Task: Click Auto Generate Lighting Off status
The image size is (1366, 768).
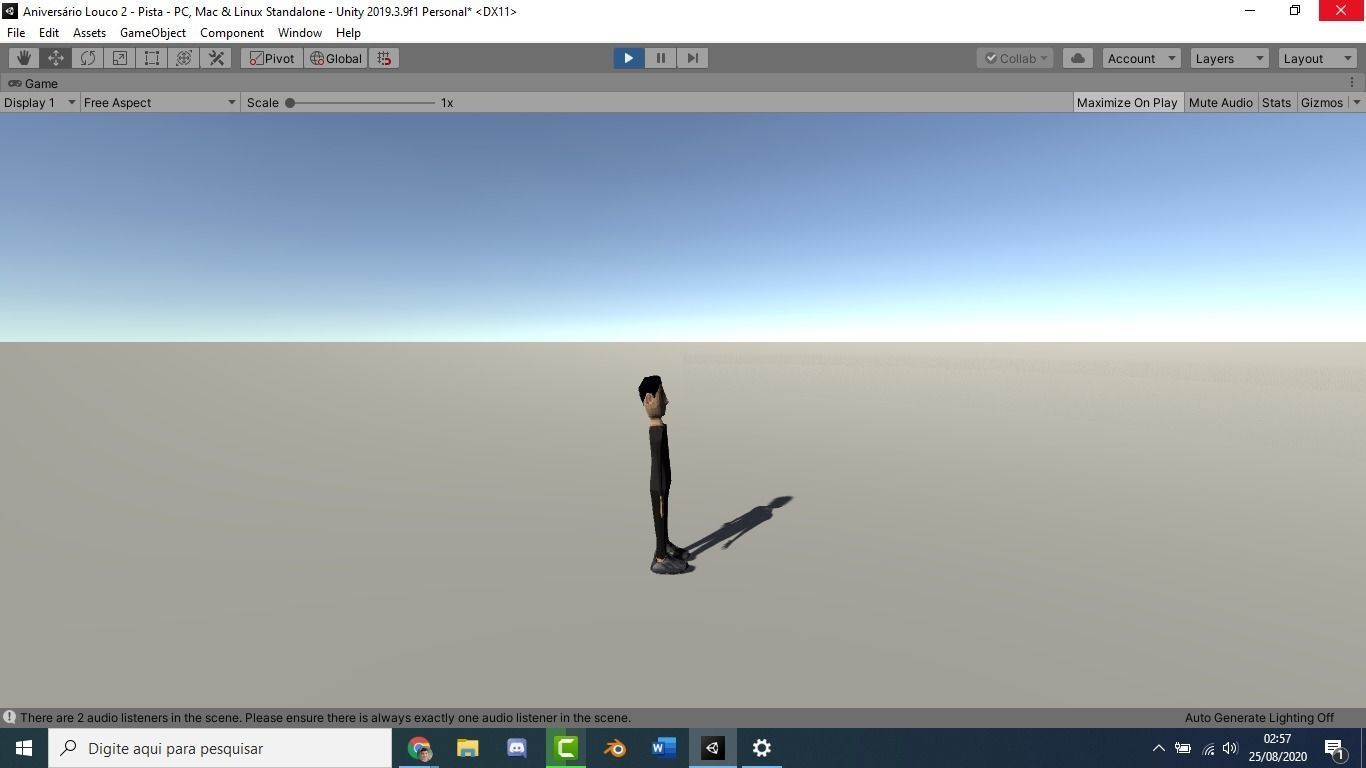Action: click(x=1259, y=717)
